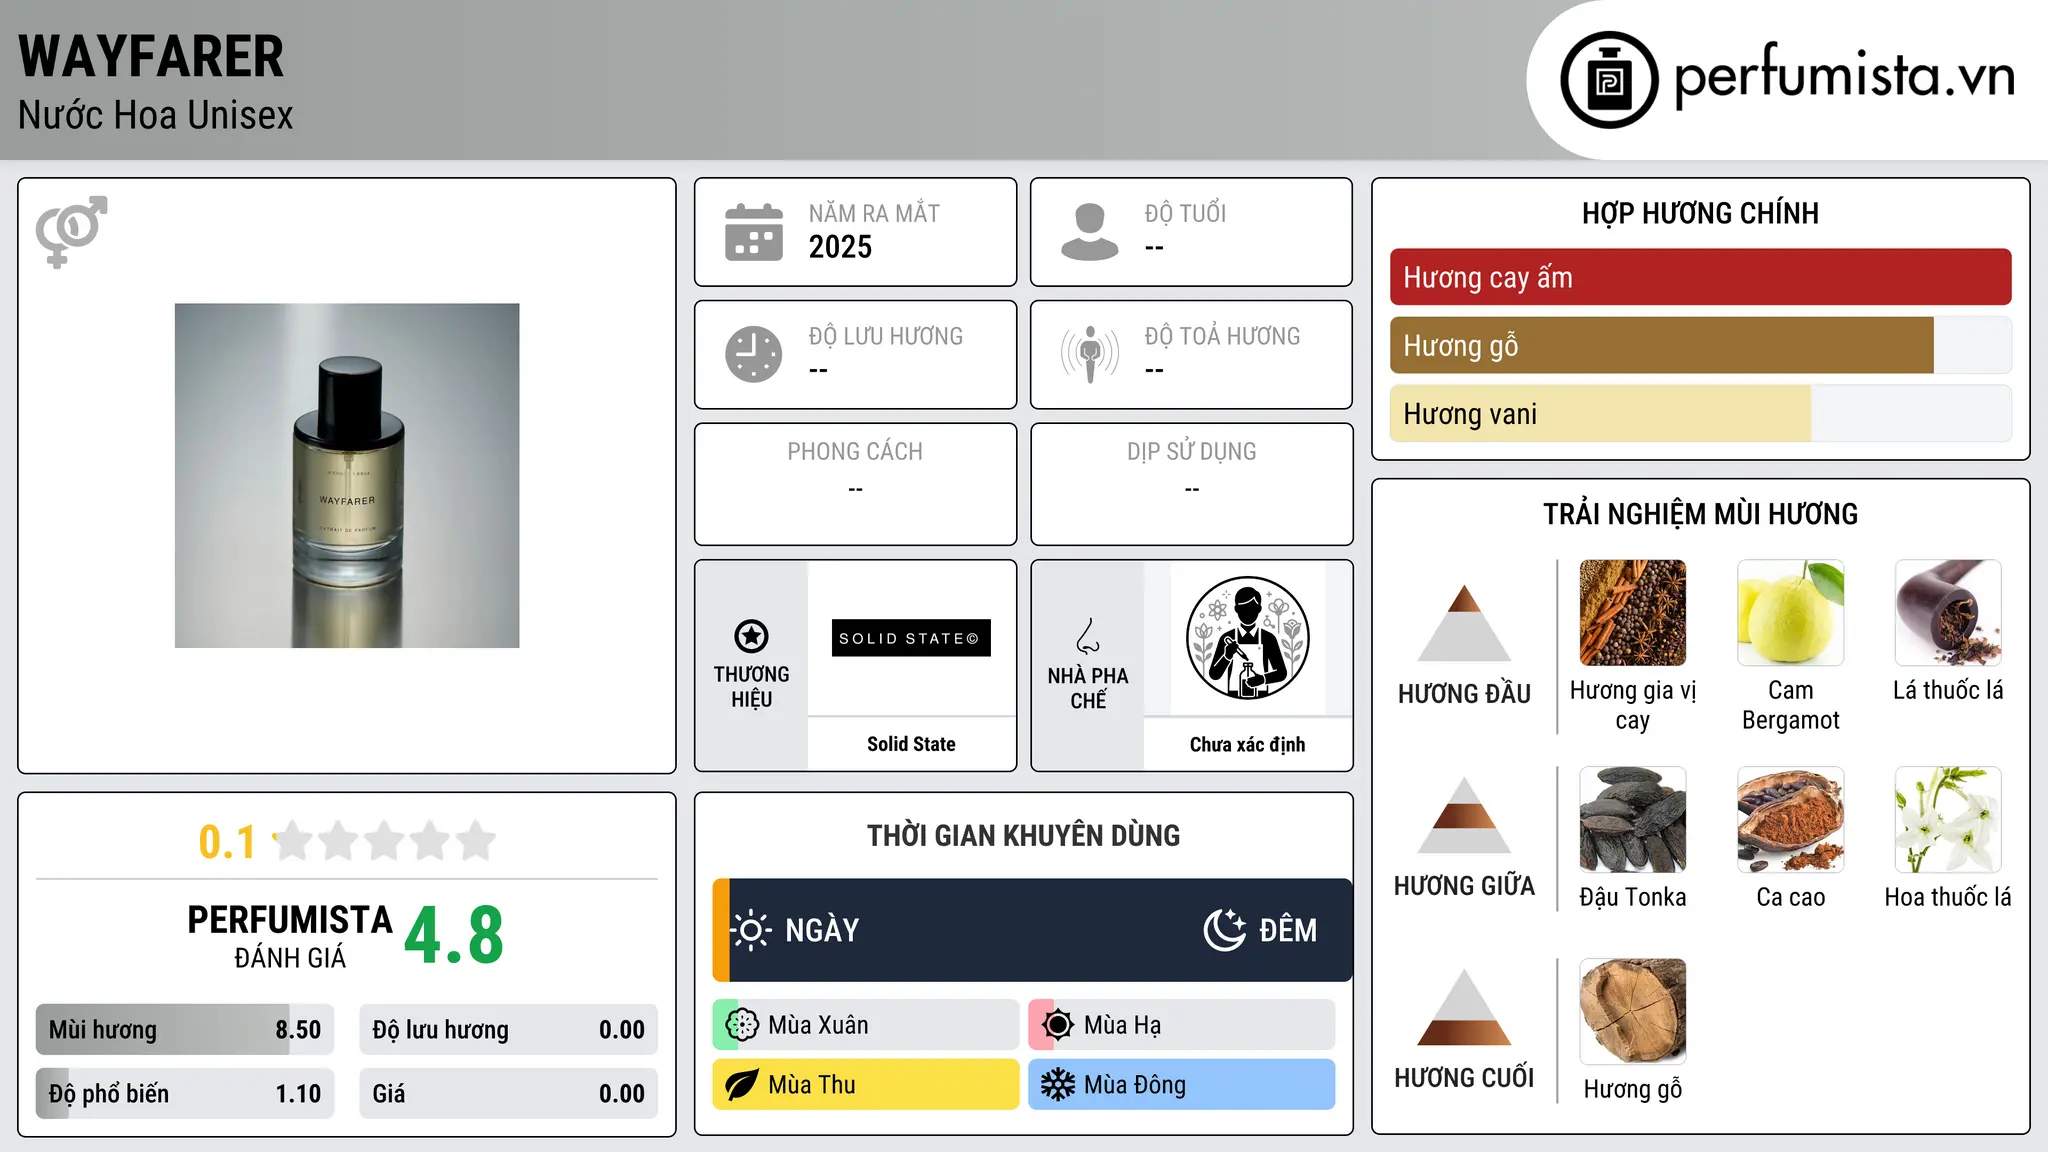Select the Lá thuốc lá pipe image
Image resolution: width=2048 pixels, height=1152 pixels.
[x=1948, y=613]
